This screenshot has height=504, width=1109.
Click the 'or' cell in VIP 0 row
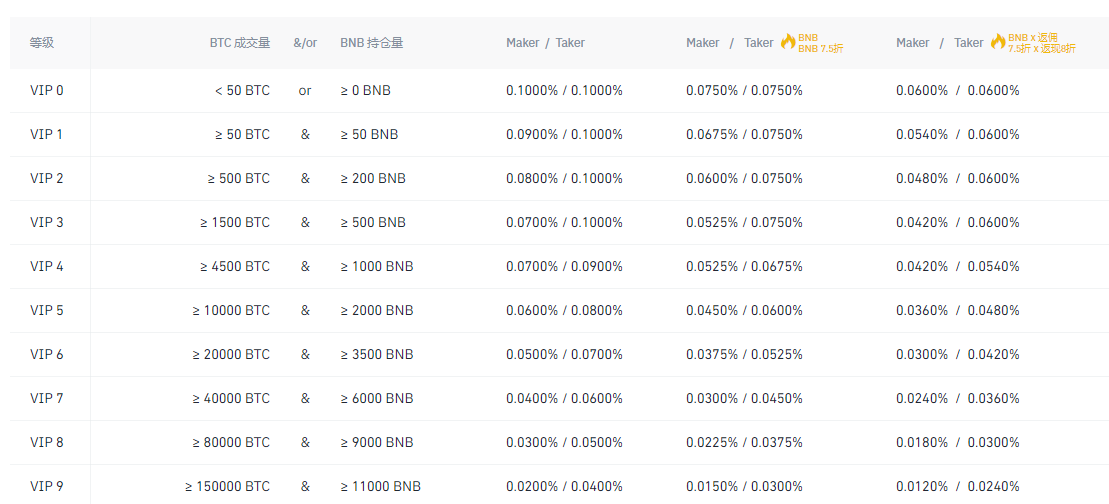305,91
